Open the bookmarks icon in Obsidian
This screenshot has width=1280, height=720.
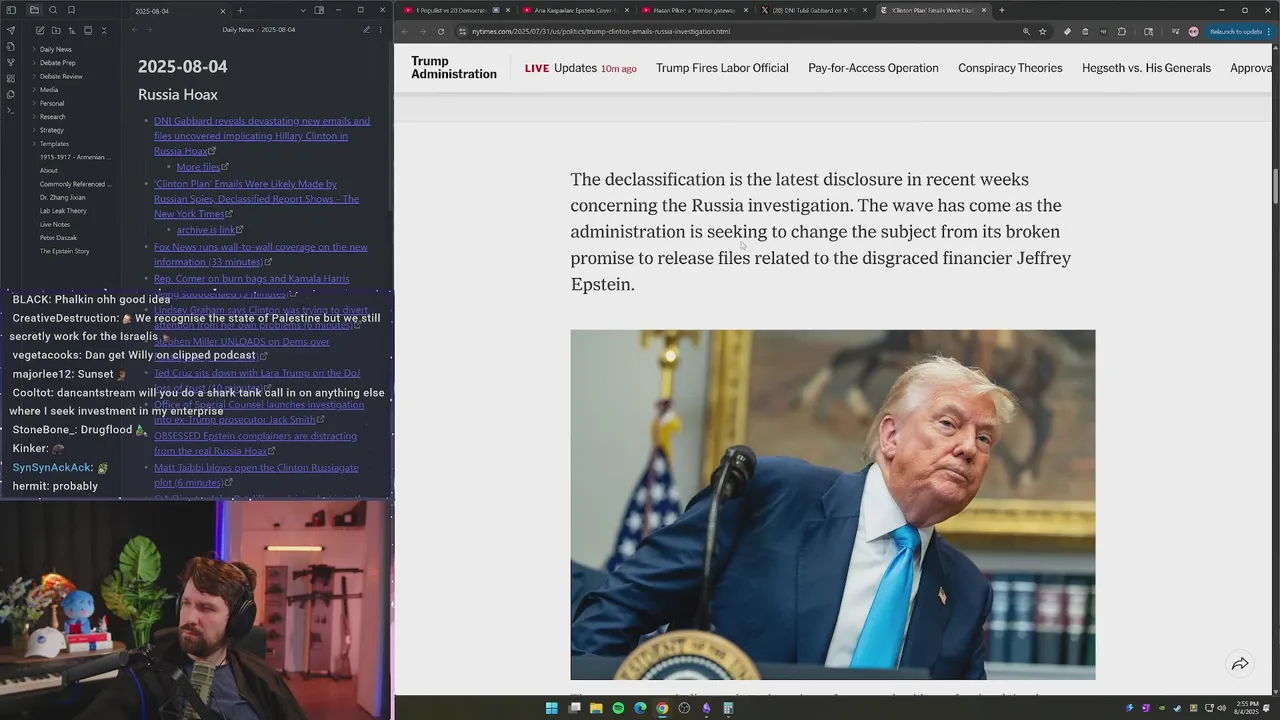coord(71,10)
